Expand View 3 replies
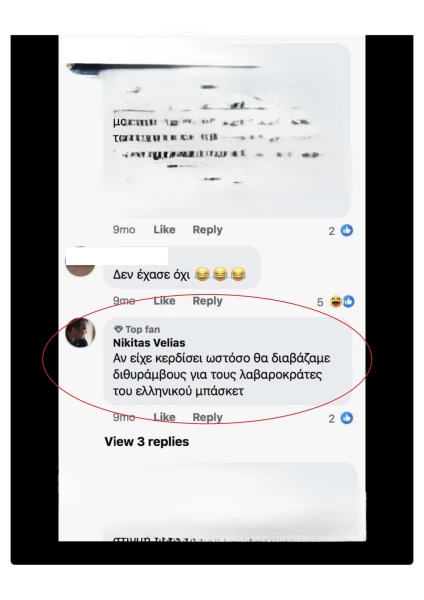This screenshot has width=424, height=600. click(147, 442)
